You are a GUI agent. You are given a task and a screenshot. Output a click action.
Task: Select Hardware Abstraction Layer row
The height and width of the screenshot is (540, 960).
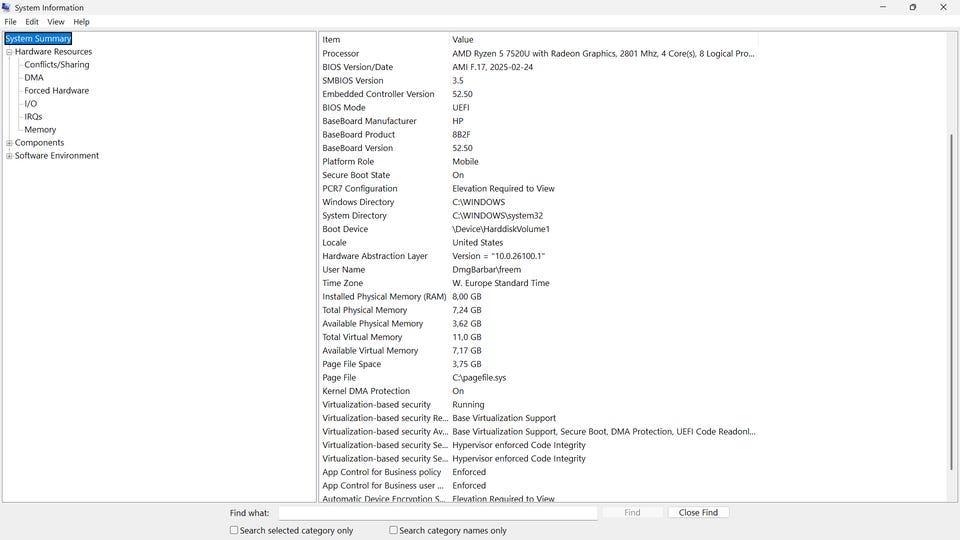pos(538,256)
